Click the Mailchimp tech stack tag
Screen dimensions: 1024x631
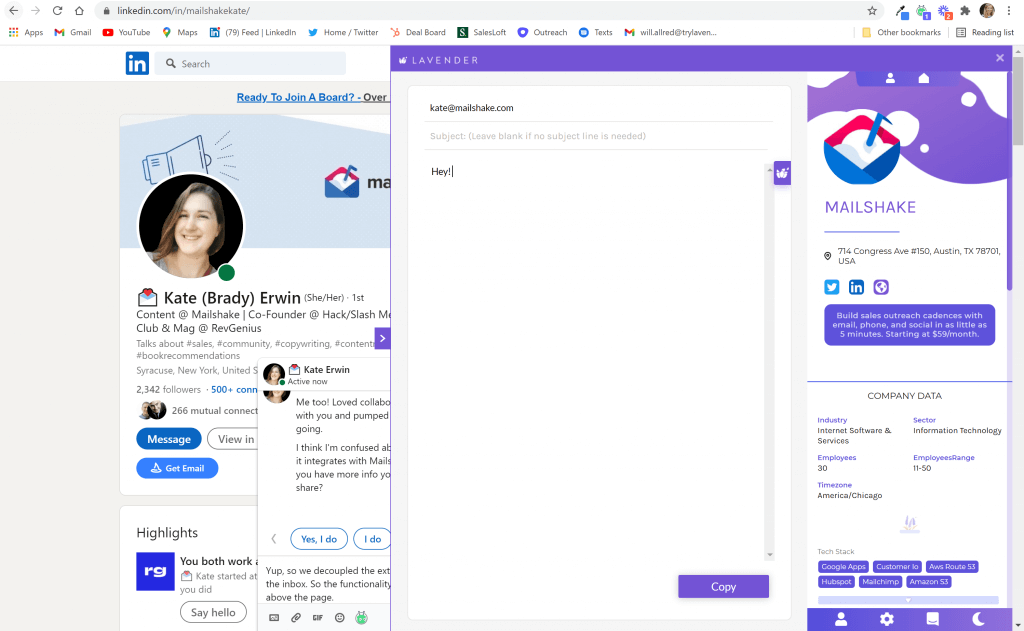[880, 581]
